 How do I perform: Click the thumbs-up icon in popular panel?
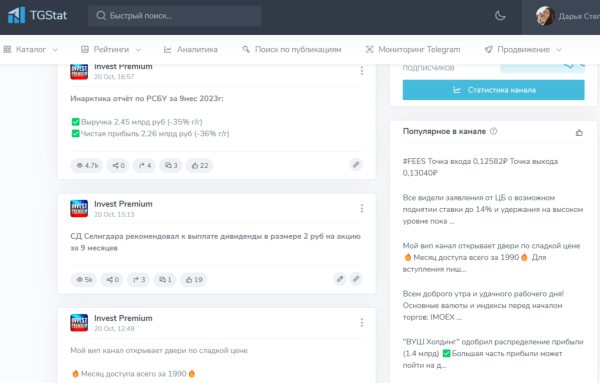pos(579,132)
